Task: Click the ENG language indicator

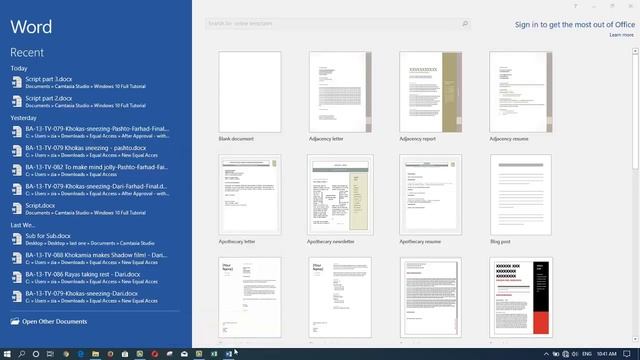Action: 587,354
